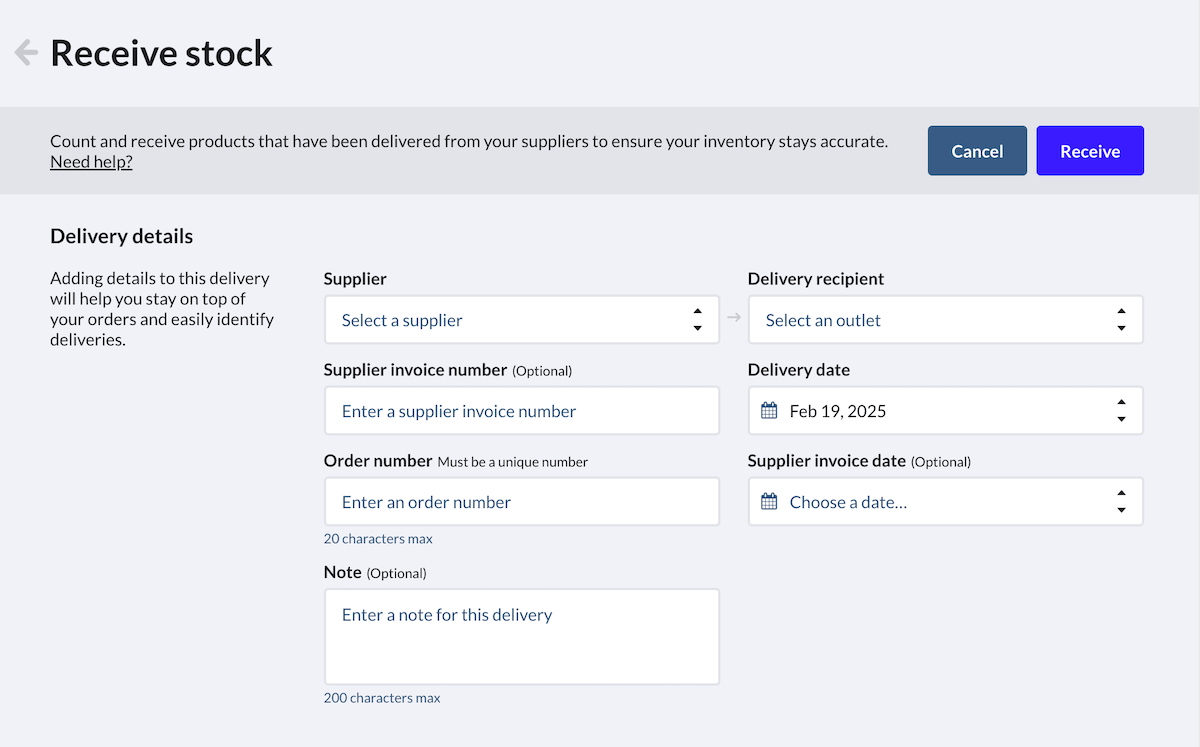Click the calendar icon in Delivery date
This screenshot has height=747, width=1200.
[769, 411]
